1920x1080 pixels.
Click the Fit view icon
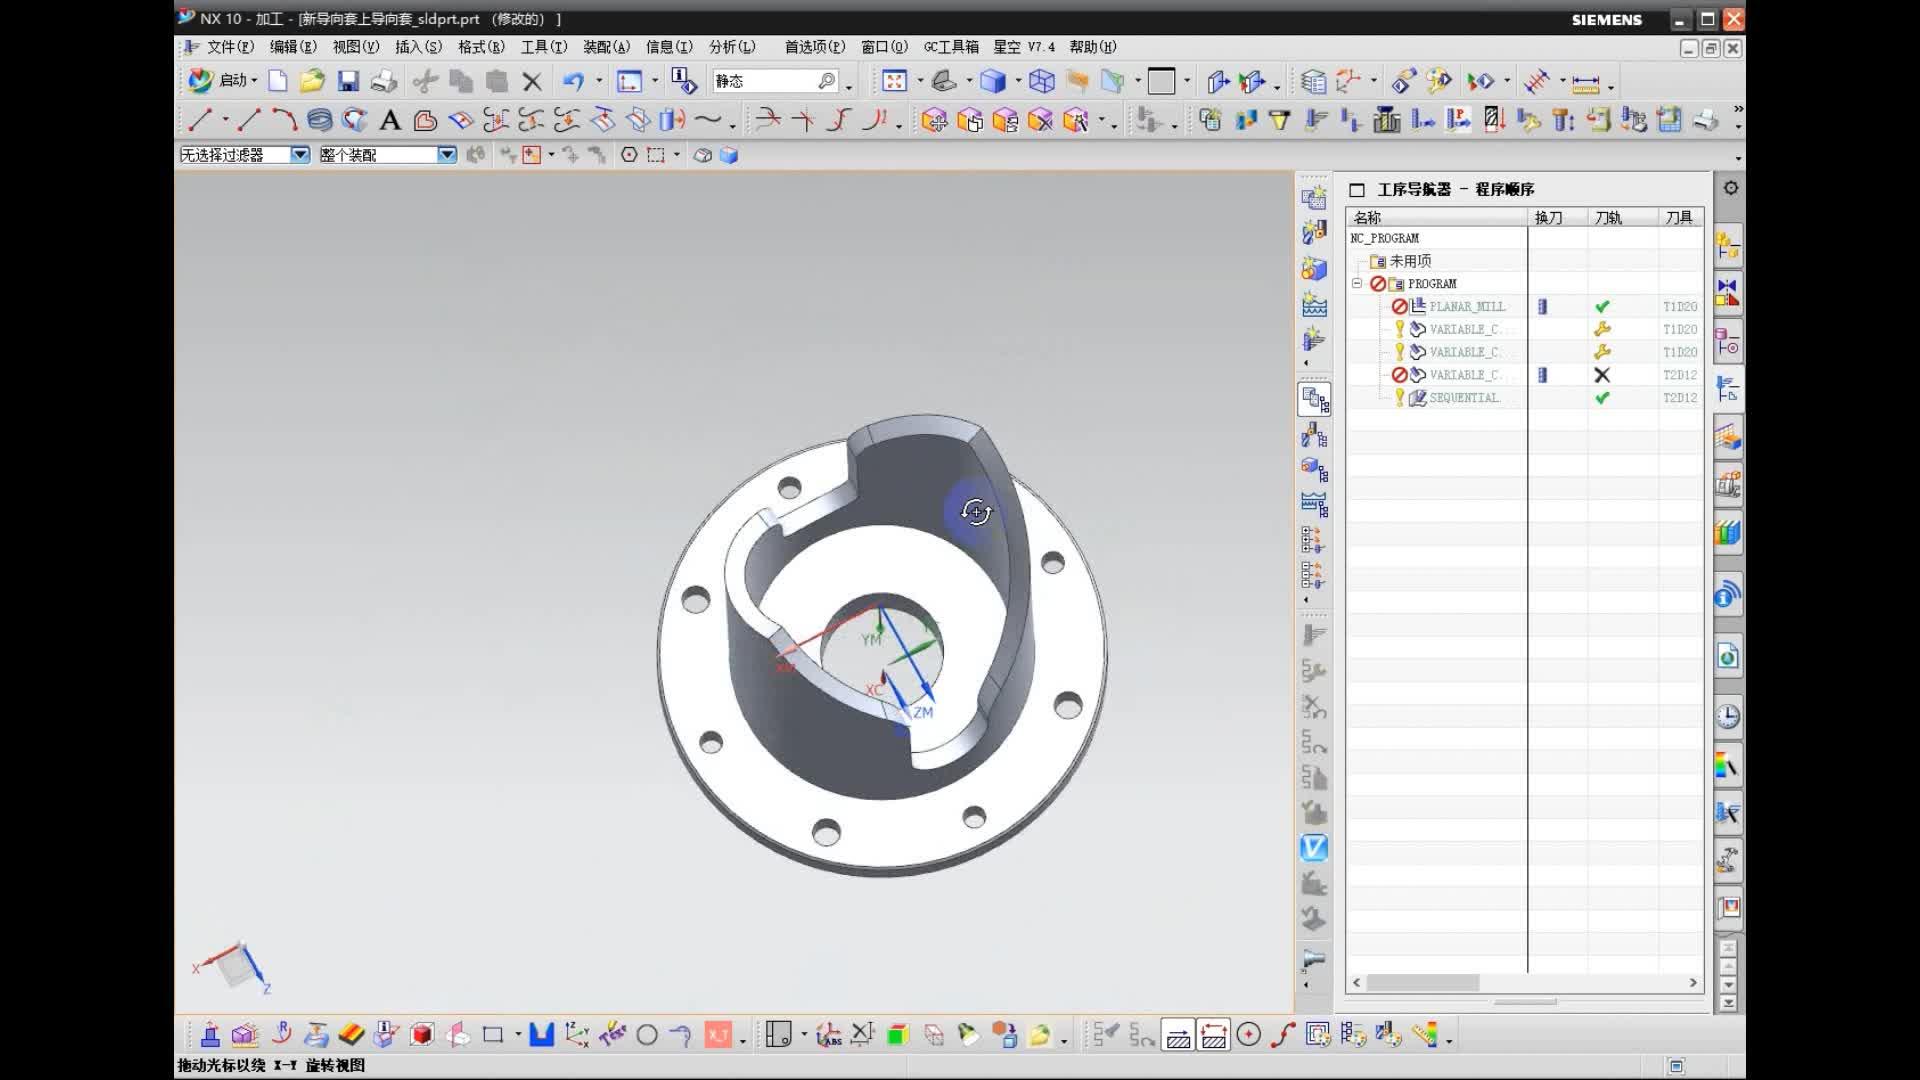[894, 81]
